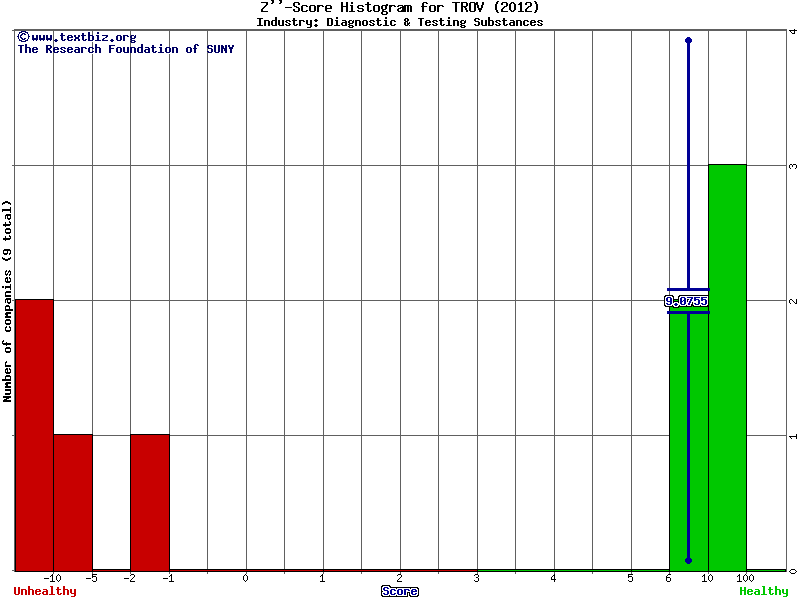Click the '2' x-axis tick label
800x600 pixels.
tap(399, 578)
